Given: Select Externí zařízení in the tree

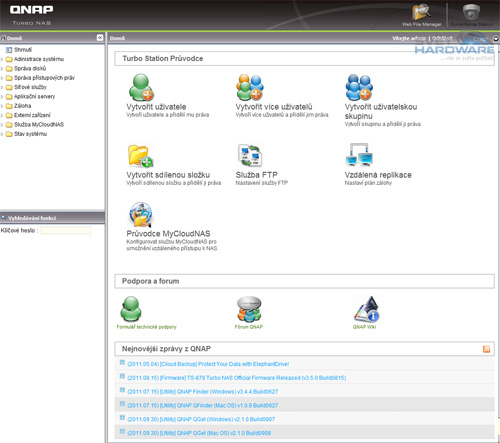Looking at the screenshot, I should click(32, 115).
